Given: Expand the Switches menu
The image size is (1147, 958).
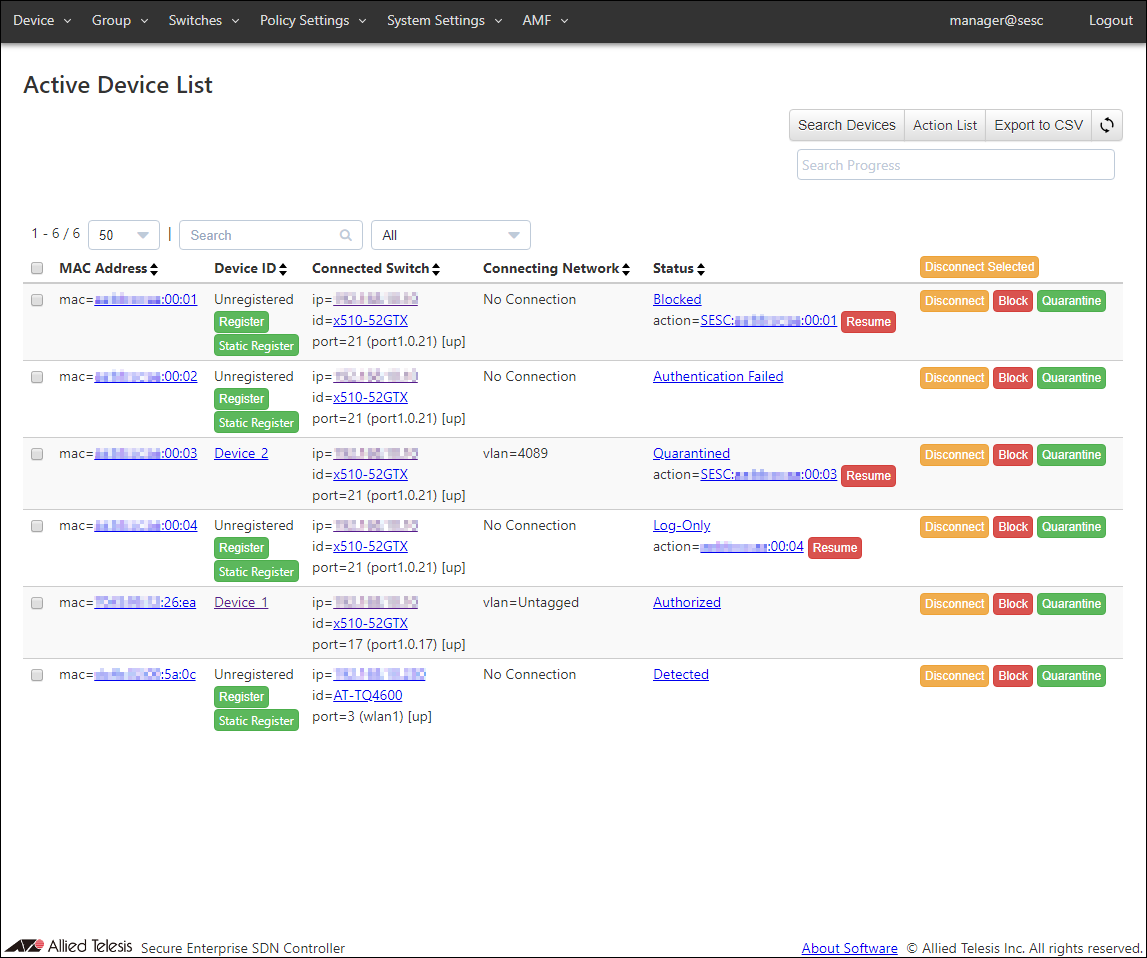Looking at the screenshot, I should [203, 20].
